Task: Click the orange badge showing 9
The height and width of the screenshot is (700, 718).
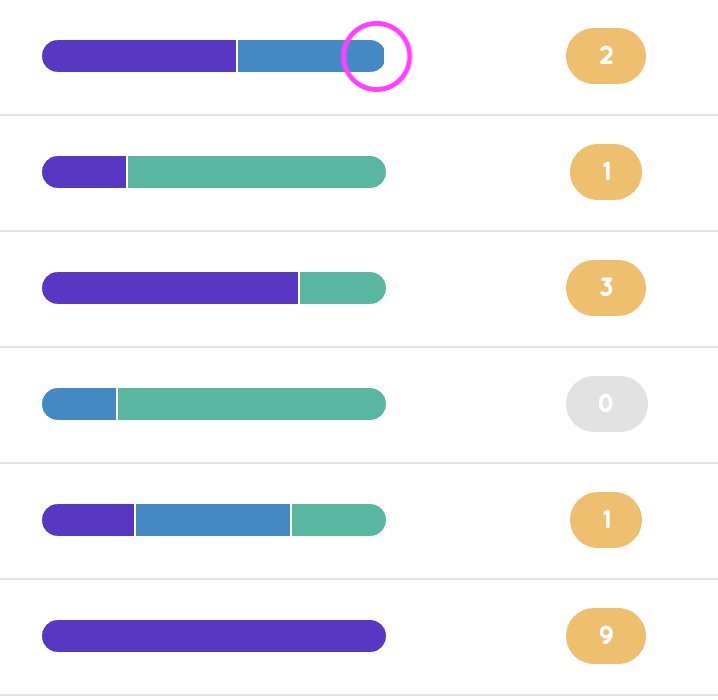Action: coord(606,635)
